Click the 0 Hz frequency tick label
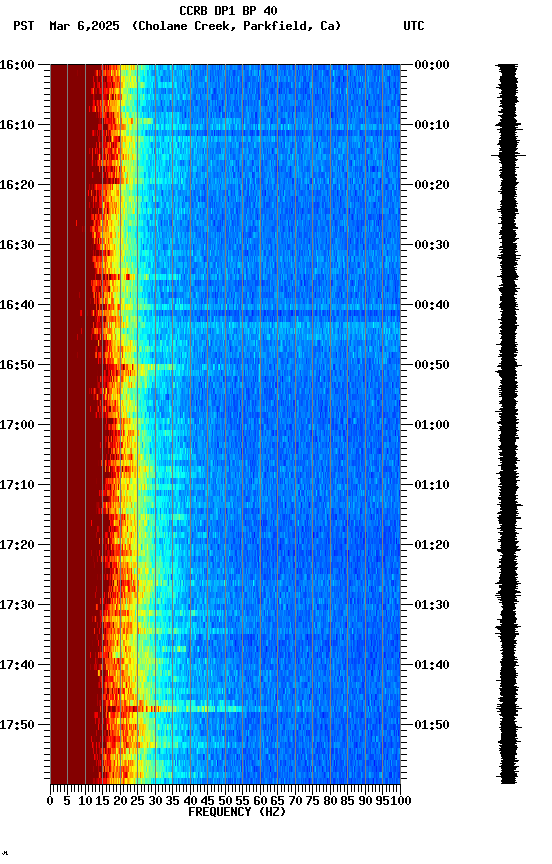Screen dimensions: 552x864 pyautogui.click(x=50, y=801)
